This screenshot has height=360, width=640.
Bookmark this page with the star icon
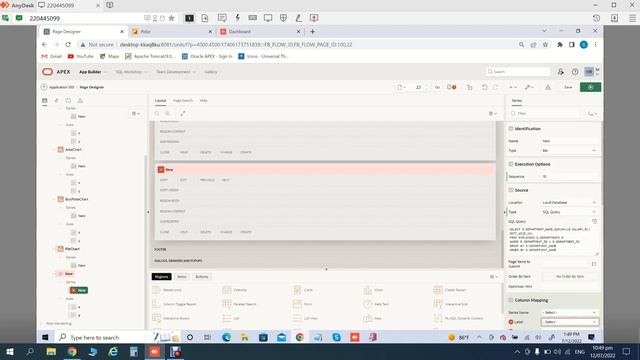545,44
